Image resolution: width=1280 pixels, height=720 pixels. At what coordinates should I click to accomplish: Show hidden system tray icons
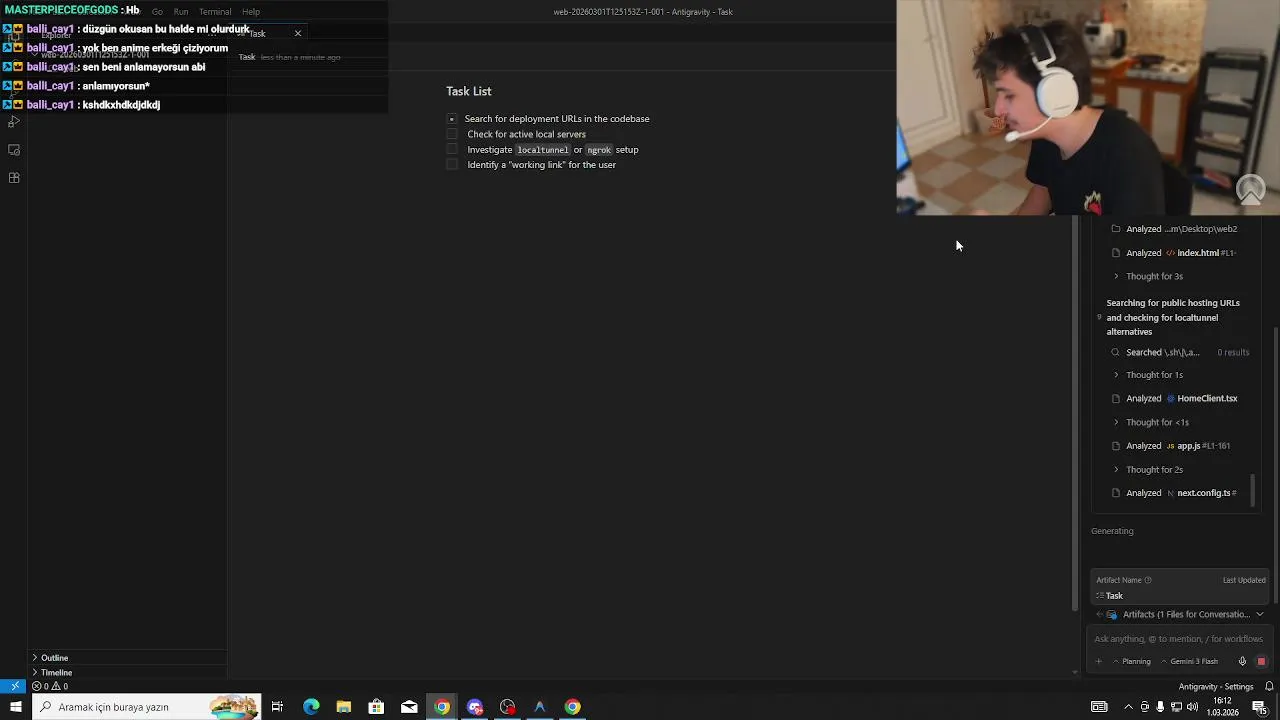coord(1128,707)
